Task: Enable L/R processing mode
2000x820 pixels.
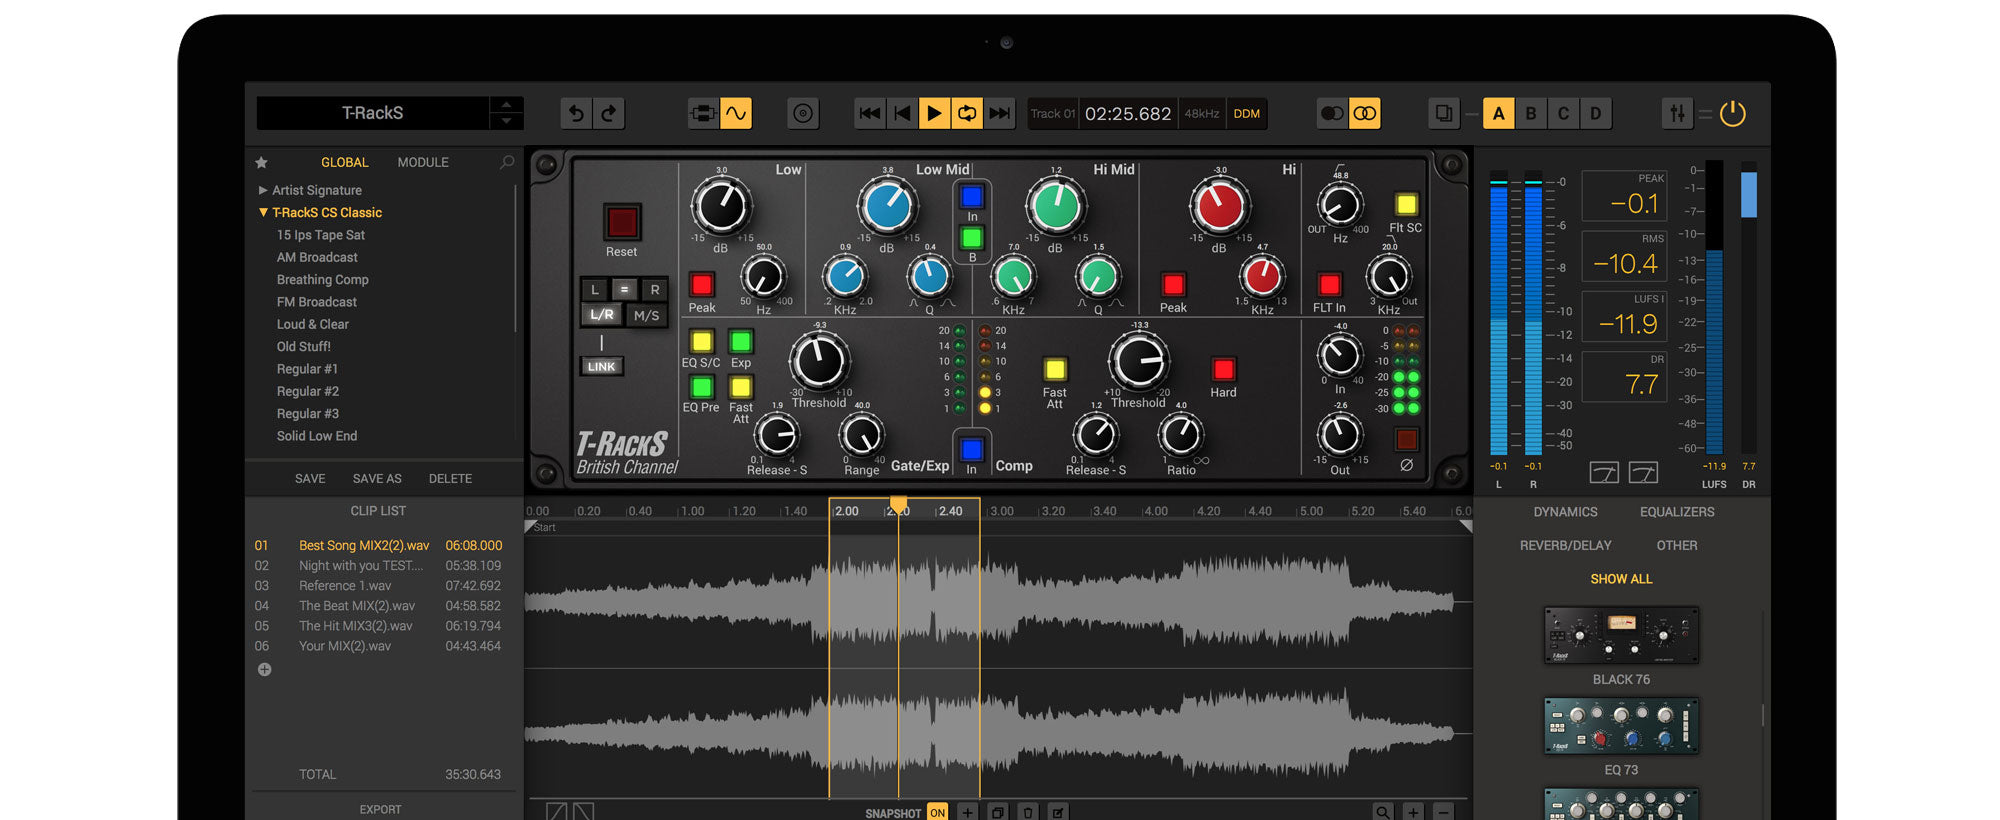Action: coord(602,315)
